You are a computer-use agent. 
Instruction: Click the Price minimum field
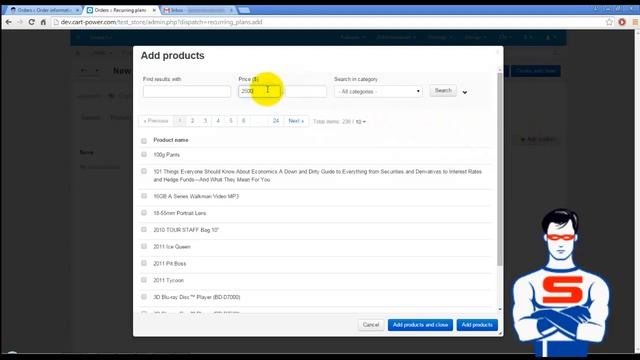(x=260, y=91)
